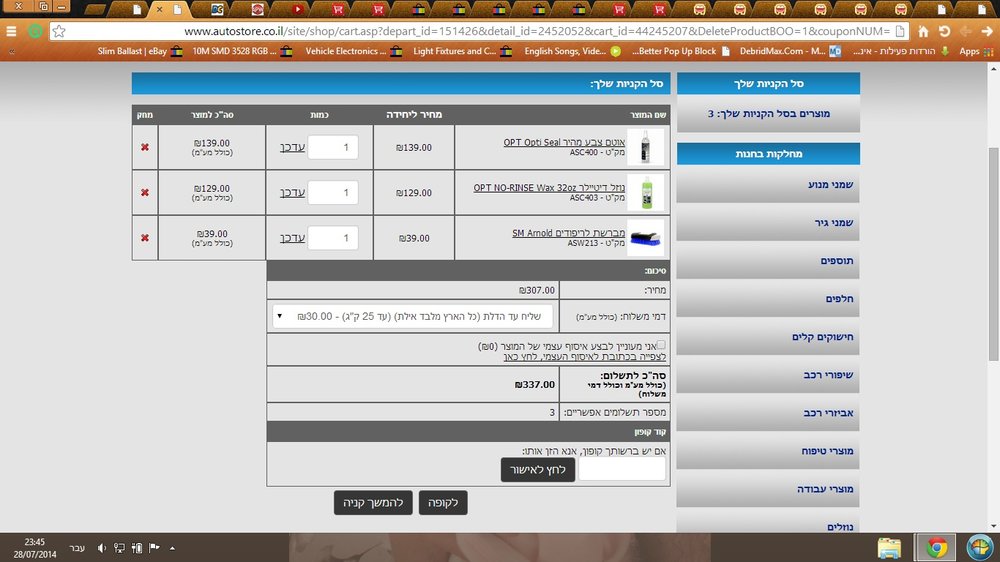Click quantity field for SM Arnold brush
This screenshot has width=1000, height=562.
coord(333,238)
